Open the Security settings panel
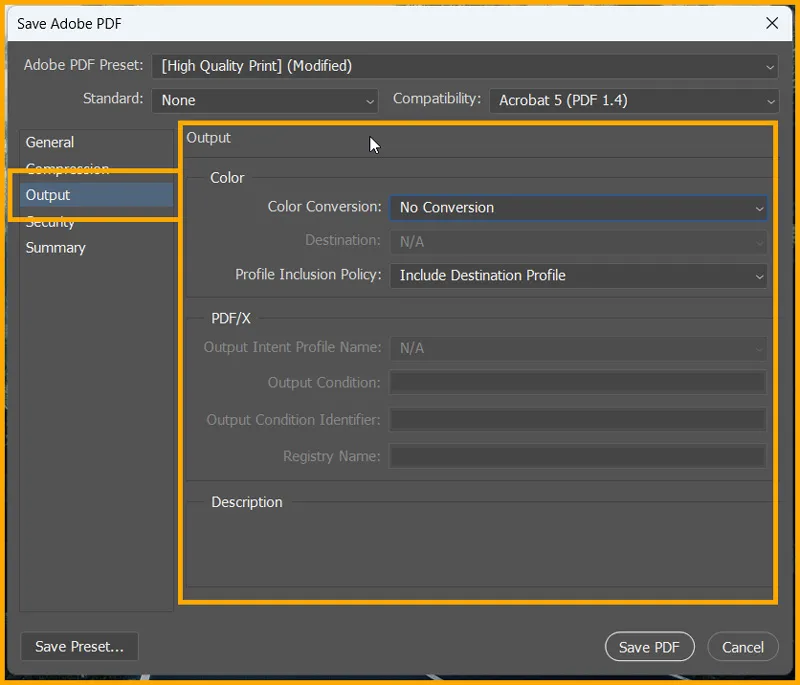The width and height of the screenshot is (800, 685). click(x=50, y=221)
